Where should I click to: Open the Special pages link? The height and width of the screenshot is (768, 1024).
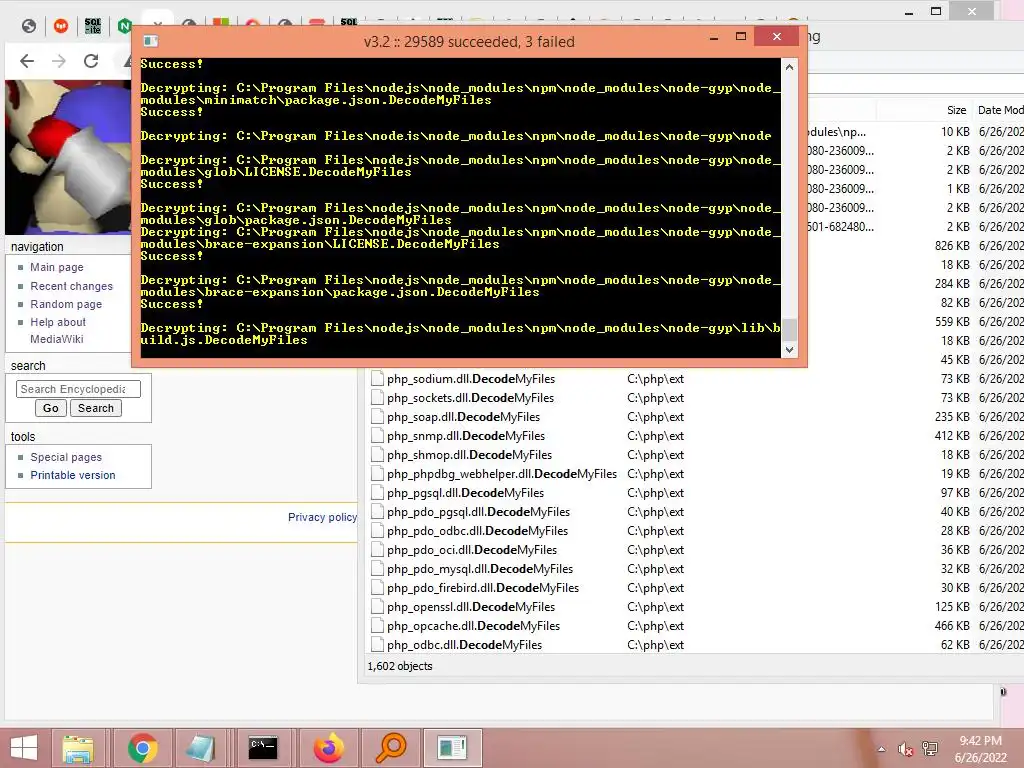click(66, 457)
